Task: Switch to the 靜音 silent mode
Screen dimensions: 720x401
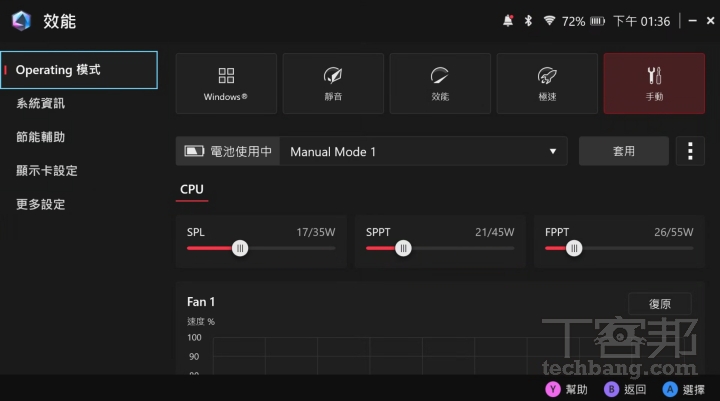Action: click(333, 84)
